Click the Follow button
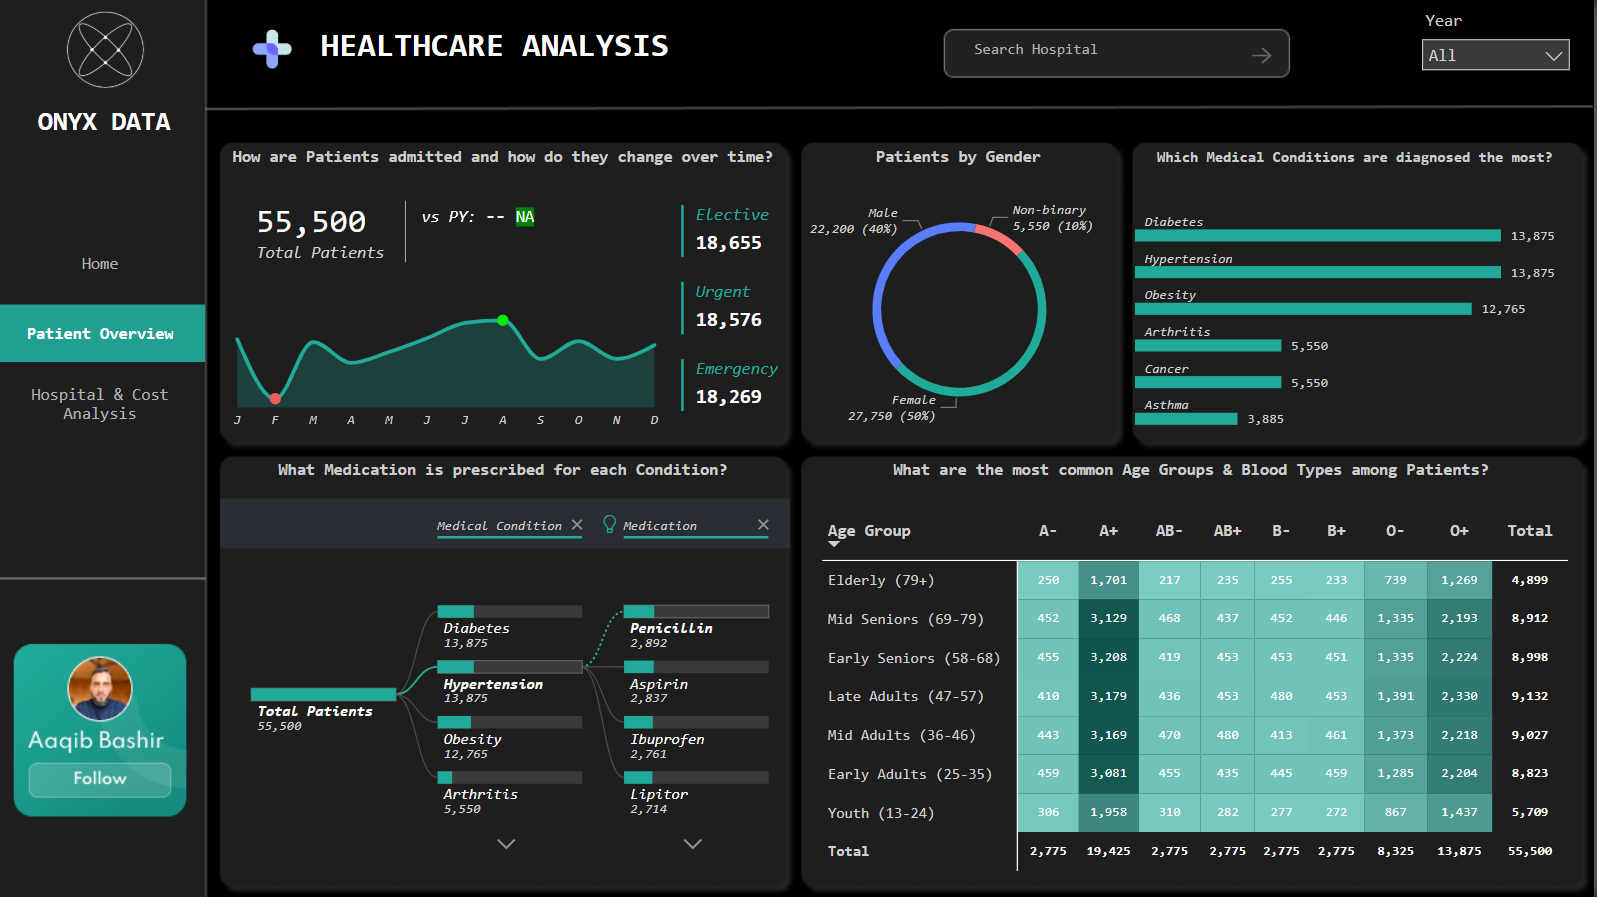The height and width of the screenshot is (897, 1597). [100, 779]
